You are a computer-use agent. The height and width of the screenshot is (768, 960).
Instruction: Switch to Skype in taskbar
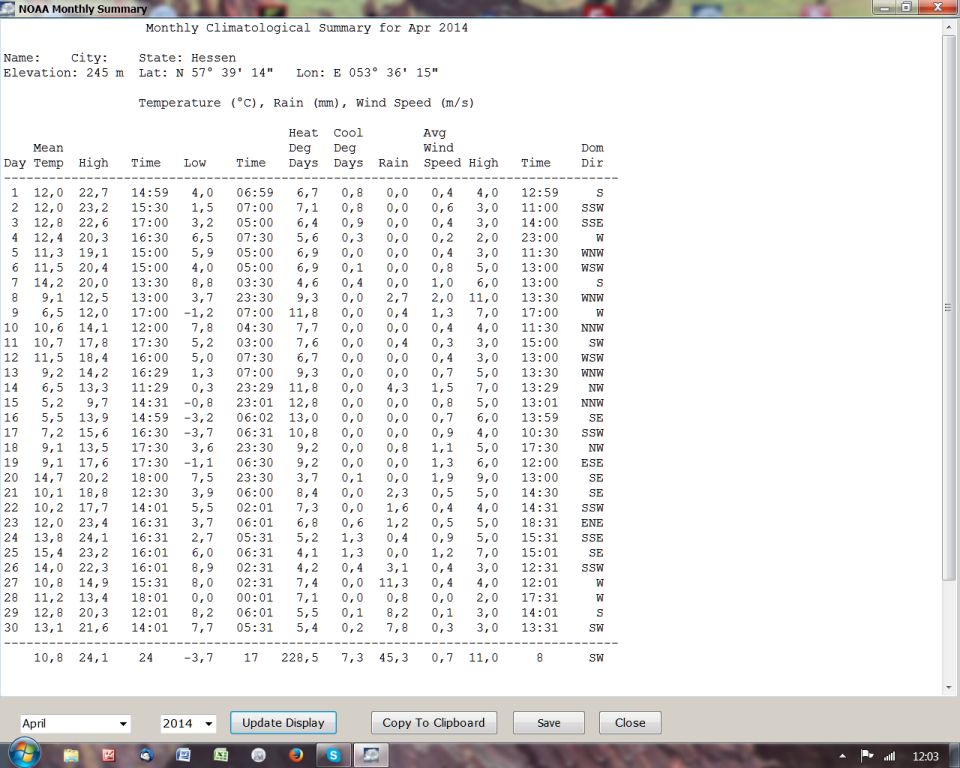(x=333, y=755)
